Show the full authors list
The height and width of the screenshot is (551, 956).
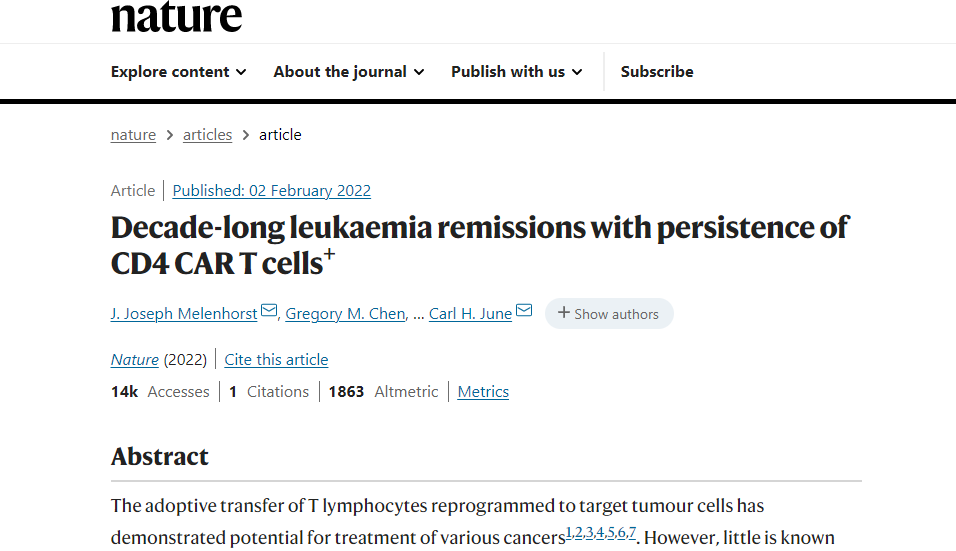coord(609,313)
